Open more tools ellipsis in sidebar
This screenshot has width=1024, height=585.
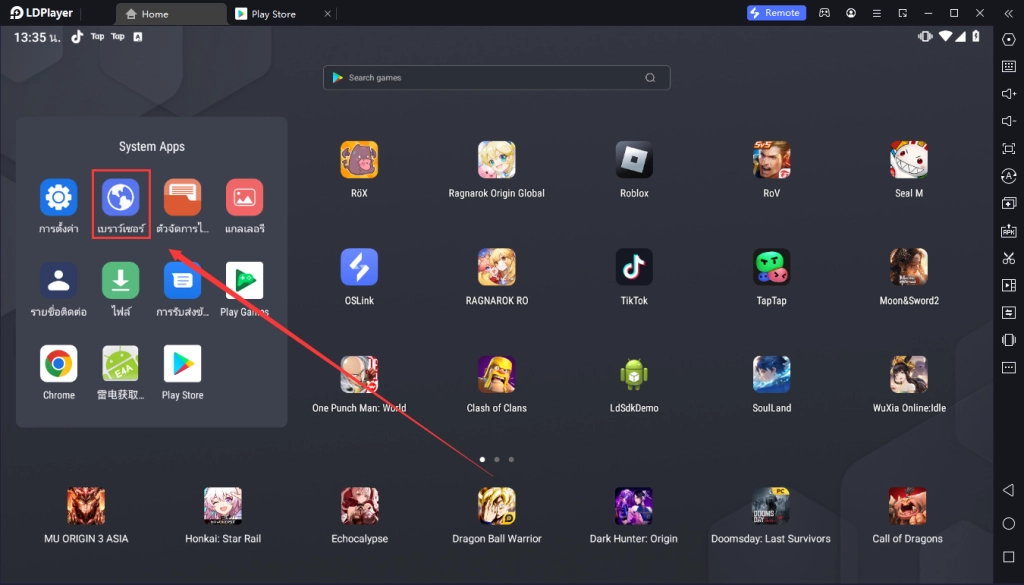1009,368
